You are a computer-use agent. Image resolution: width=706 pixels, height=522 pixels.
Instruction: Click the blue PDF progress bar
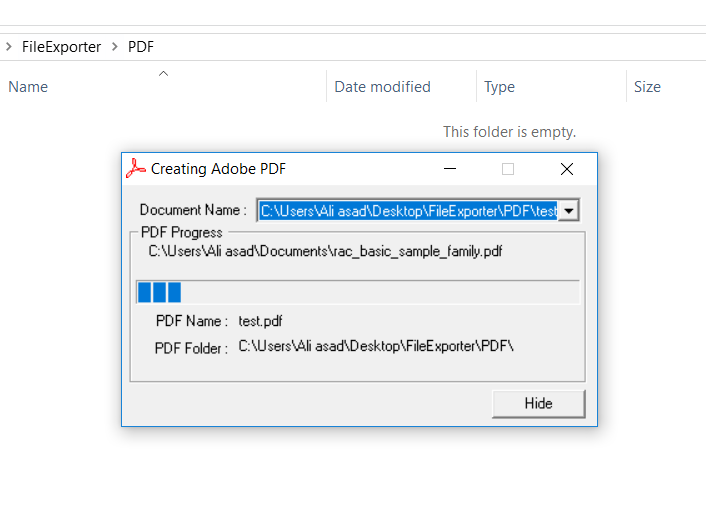[358, 292]
